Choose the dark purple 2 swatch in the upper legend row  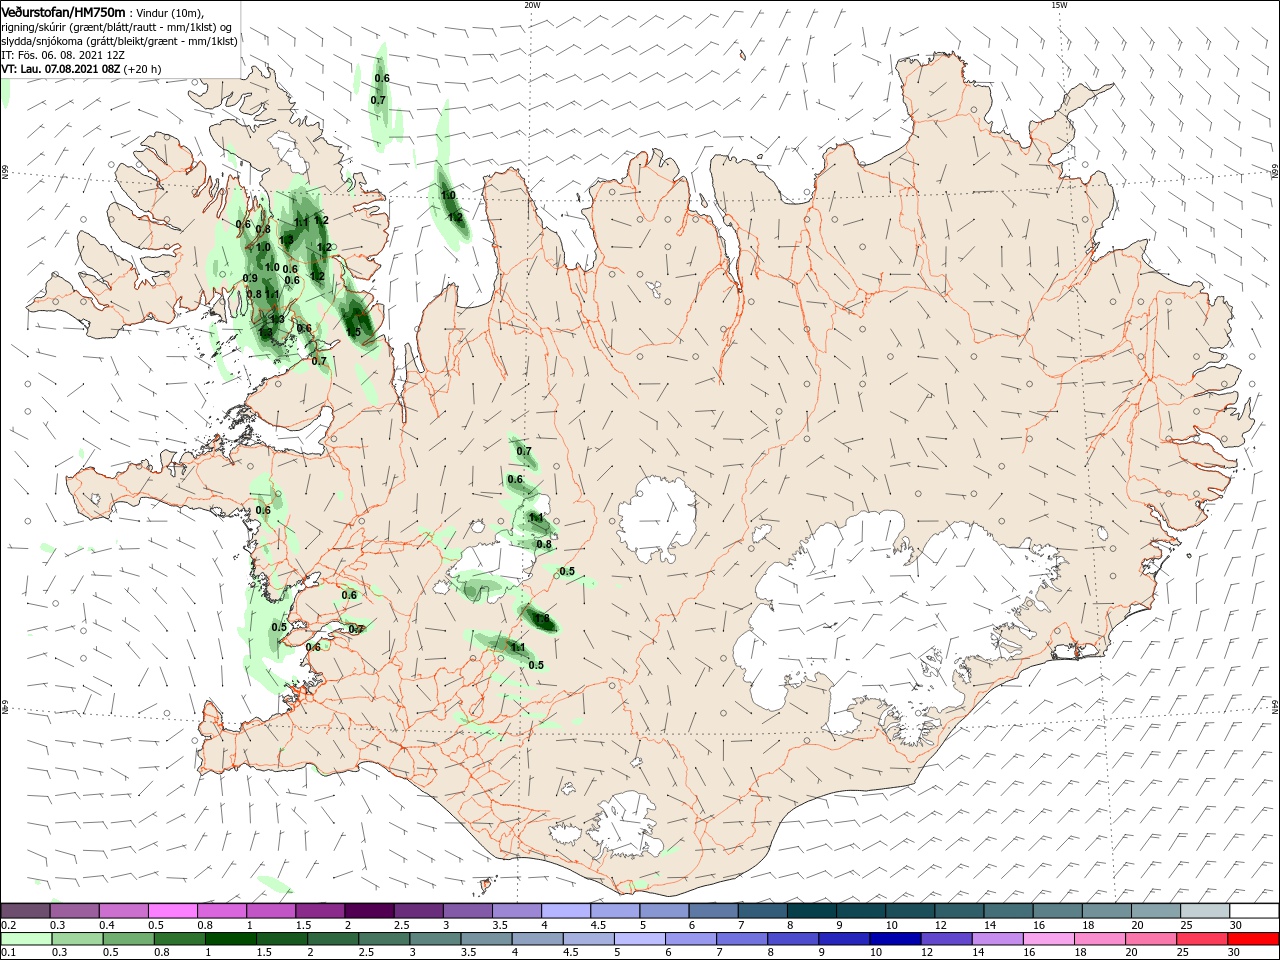click(x=369, y=911)
